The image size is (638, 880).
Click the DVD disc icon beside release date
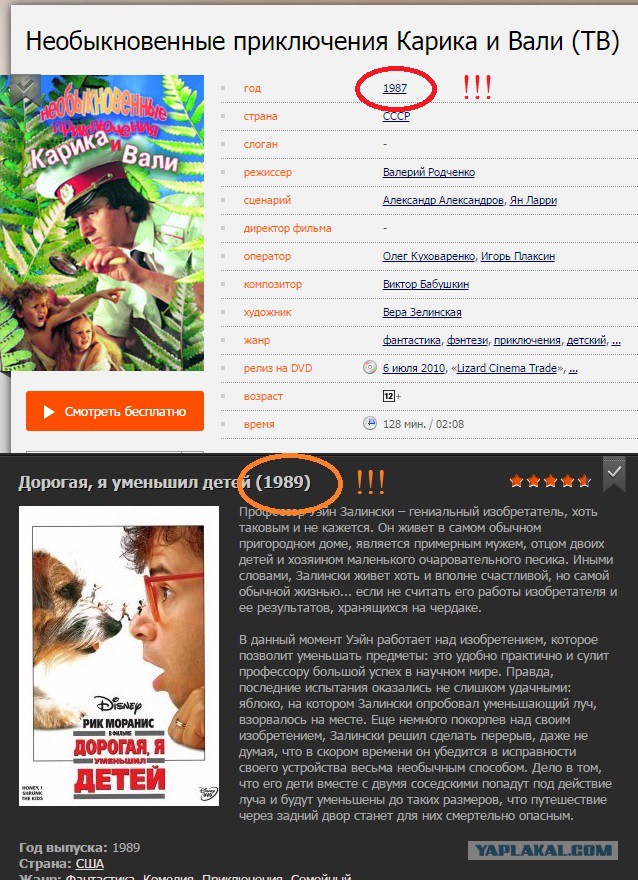[369, 368]
